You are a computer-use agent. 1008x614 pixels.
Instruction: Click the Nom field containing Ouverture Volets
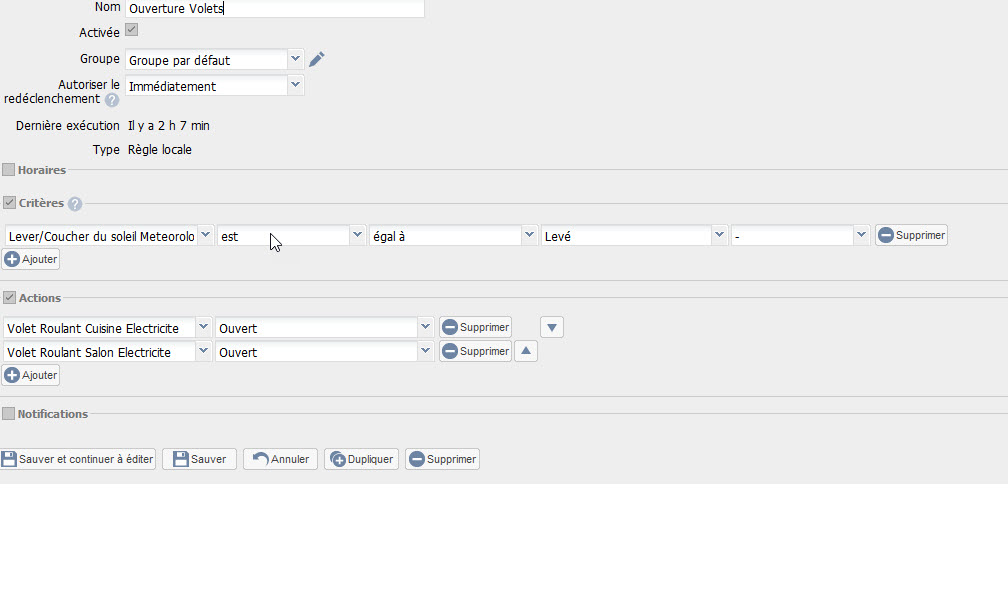click(x=274, y=9)
